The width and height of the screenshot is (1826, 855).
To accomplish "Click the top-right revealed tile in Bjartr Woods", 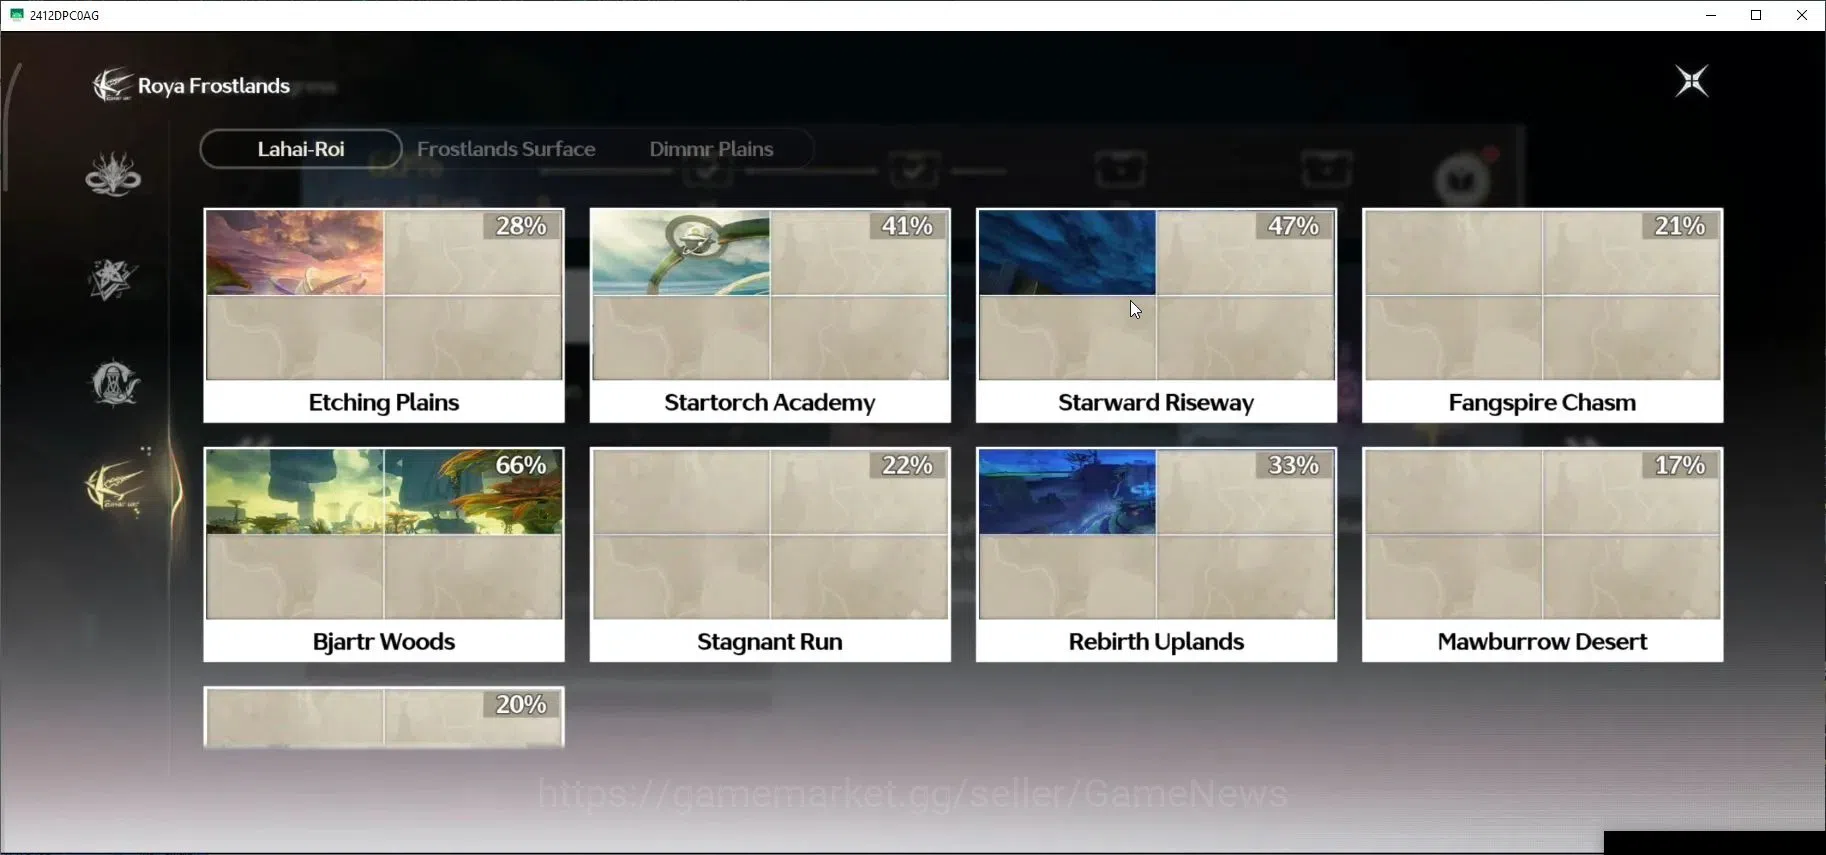I will (x=473, y=491).
